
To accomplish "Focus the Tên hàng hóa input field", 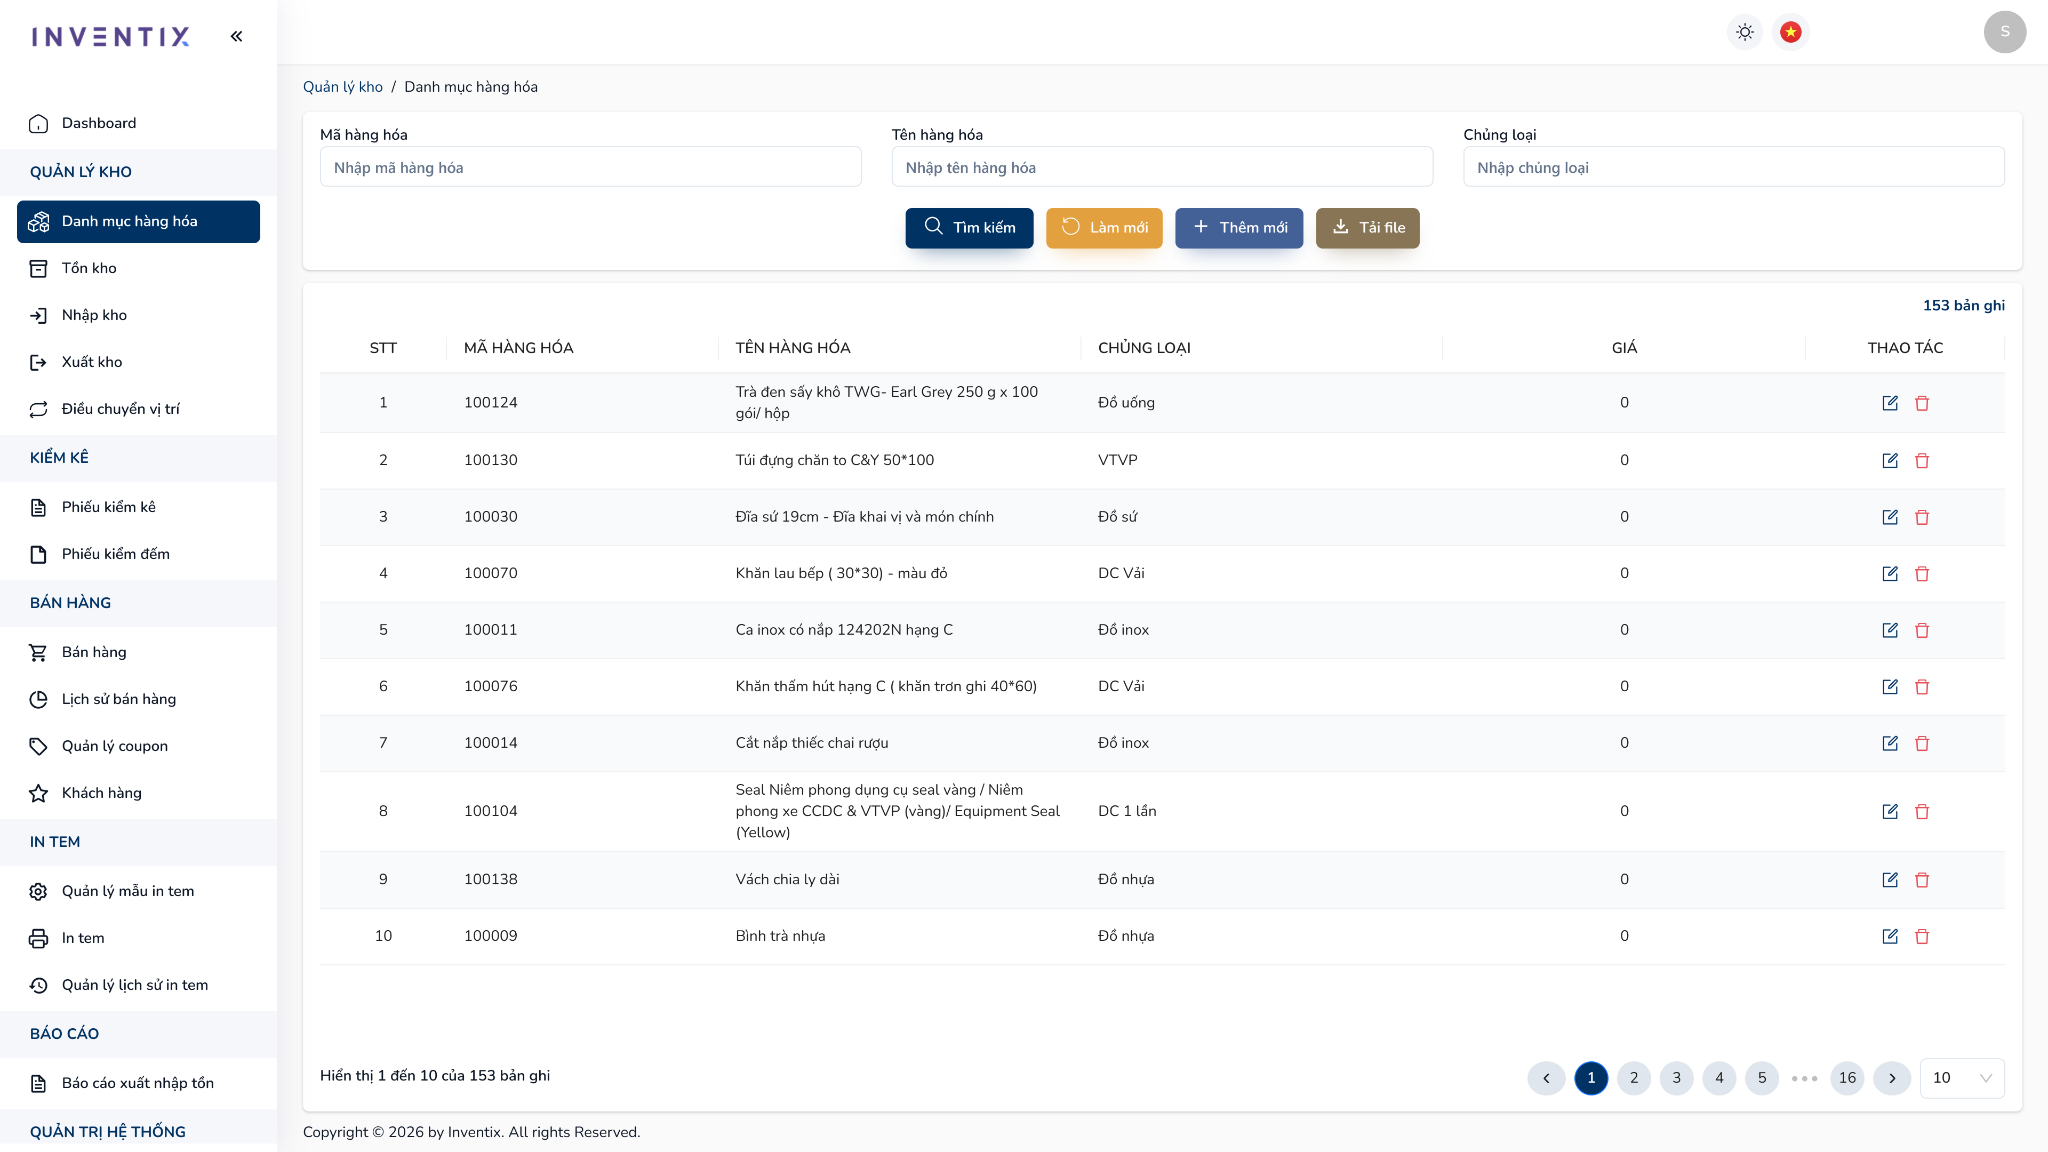I will point(1162,167).
